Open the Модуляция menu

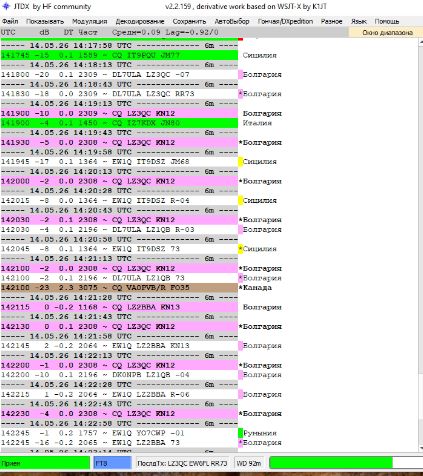[90, 21]
